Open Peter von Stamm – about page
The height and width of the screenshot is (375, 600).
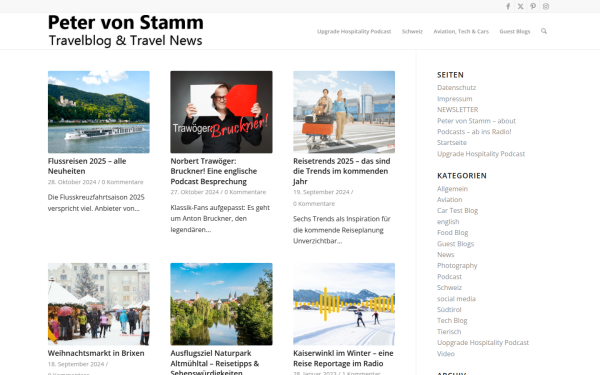476,121
